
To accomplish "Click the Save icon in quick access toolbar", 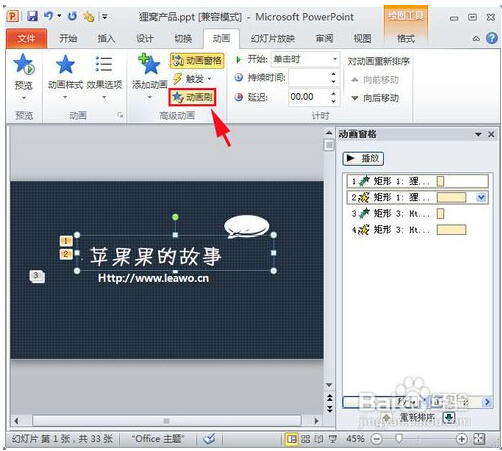I will (32, 16).
